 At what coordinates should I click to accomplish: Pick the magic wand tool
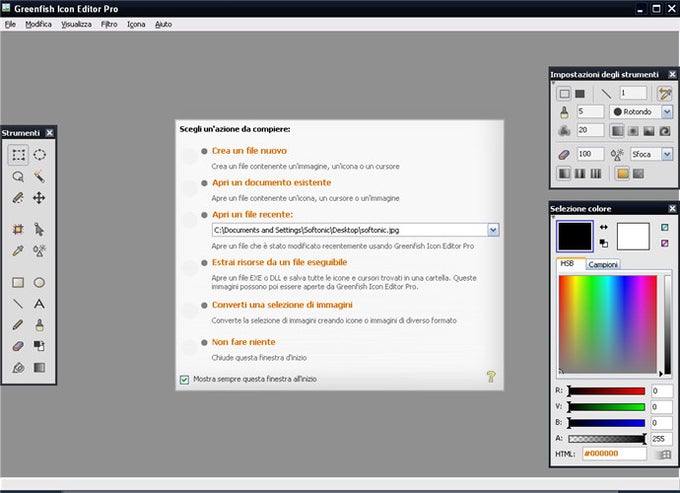pos(39,176)
